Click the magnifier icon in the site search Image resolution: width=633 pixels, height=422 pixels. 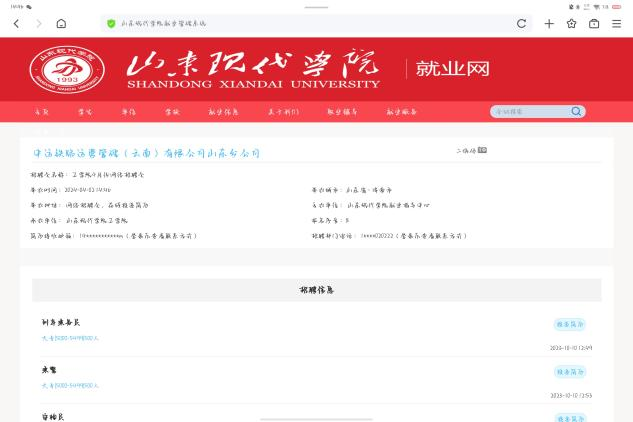click(577, 112)
